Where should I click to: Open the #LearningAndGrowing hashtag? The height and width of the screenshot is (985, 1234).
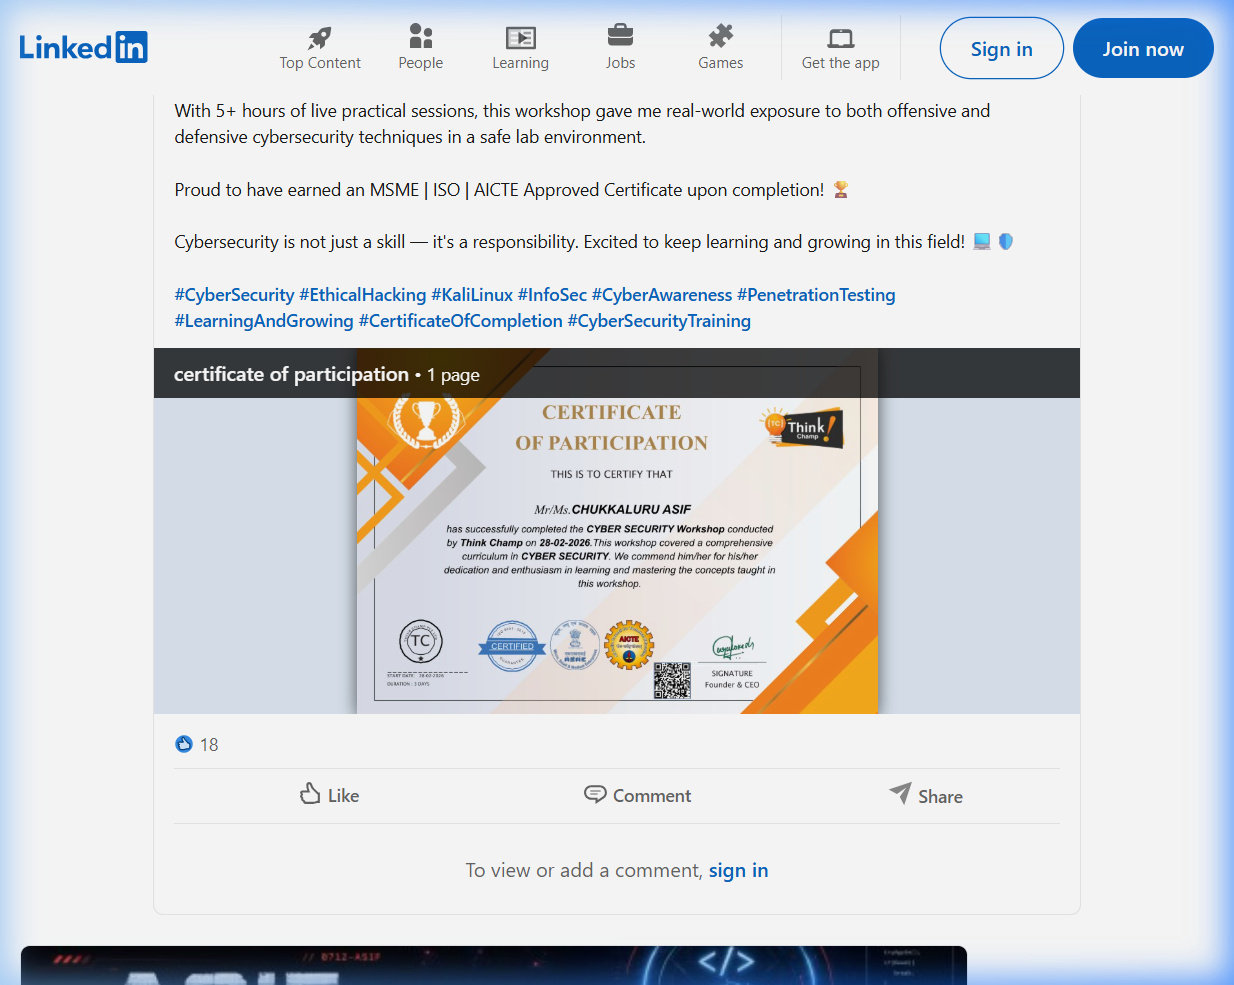point(264,321)
